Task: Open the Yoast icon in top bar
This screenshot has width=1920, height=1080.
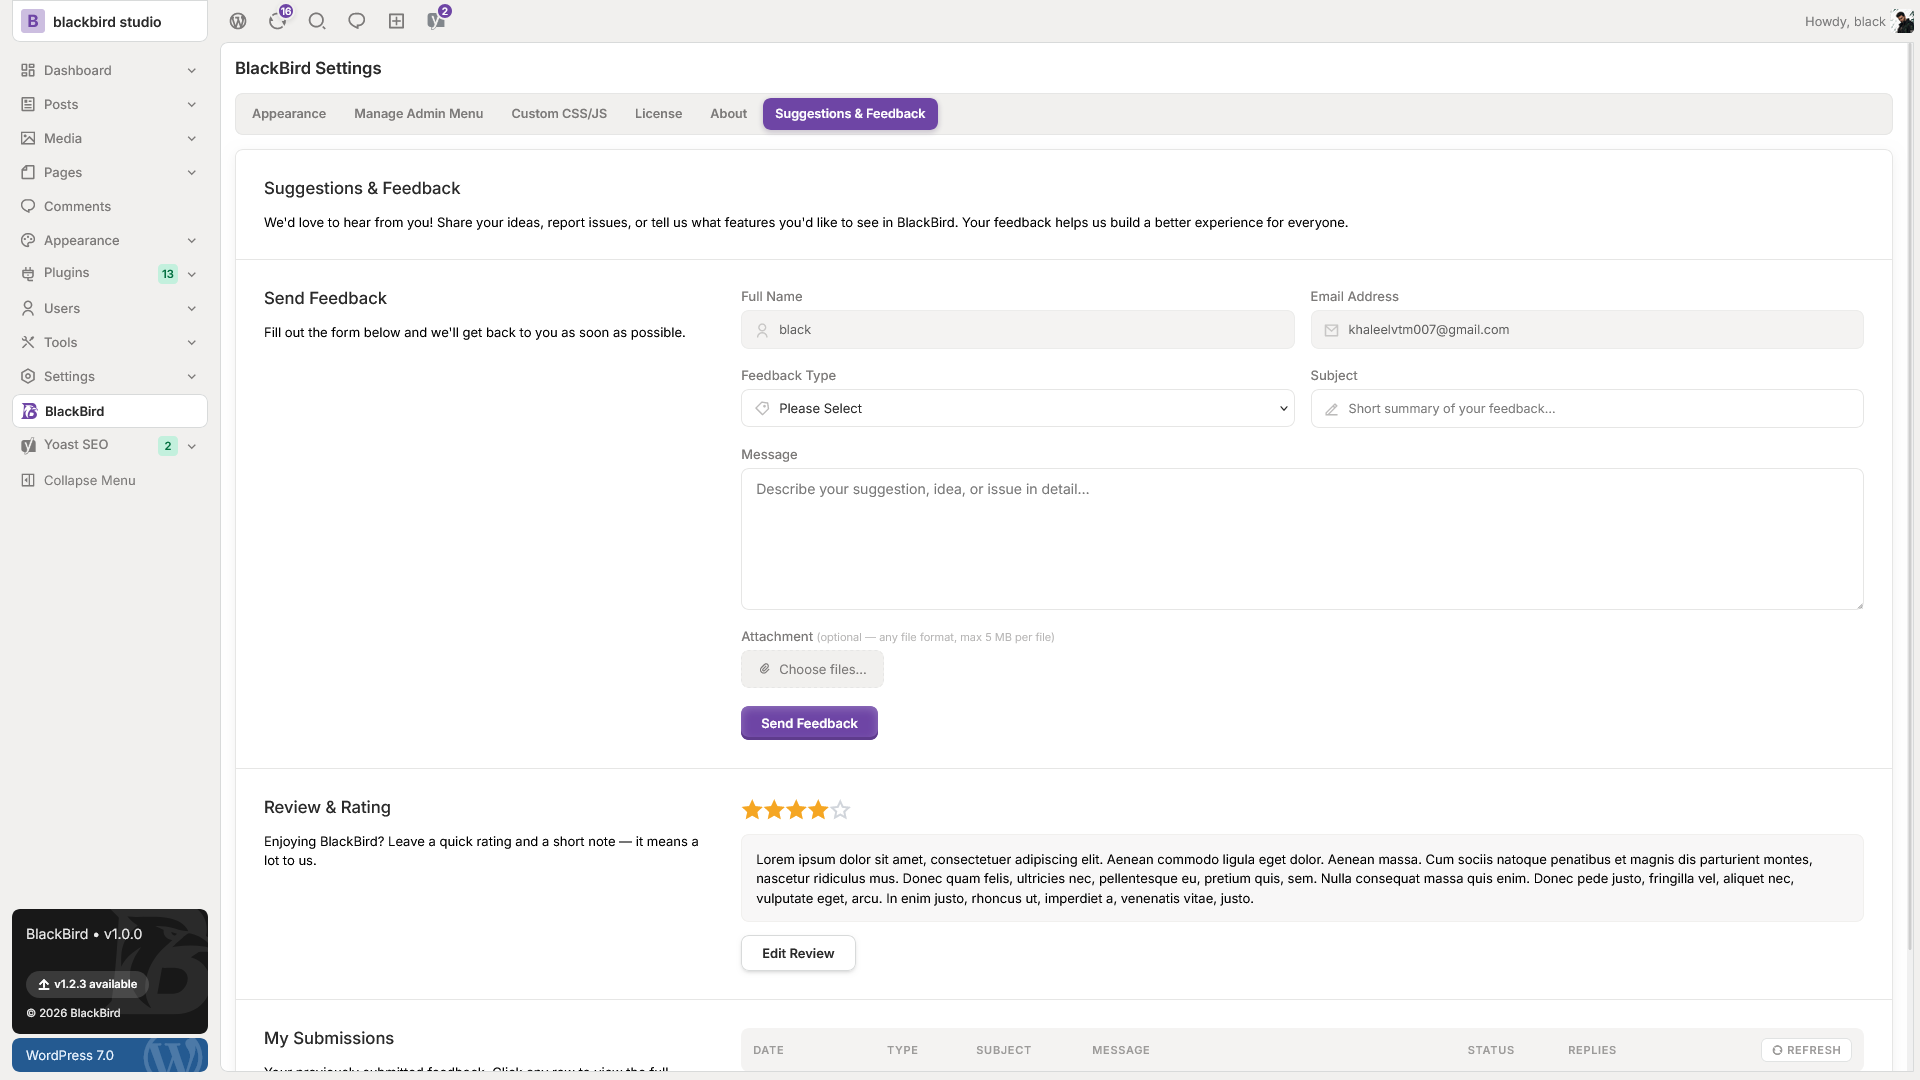Action: click(436, 21)
